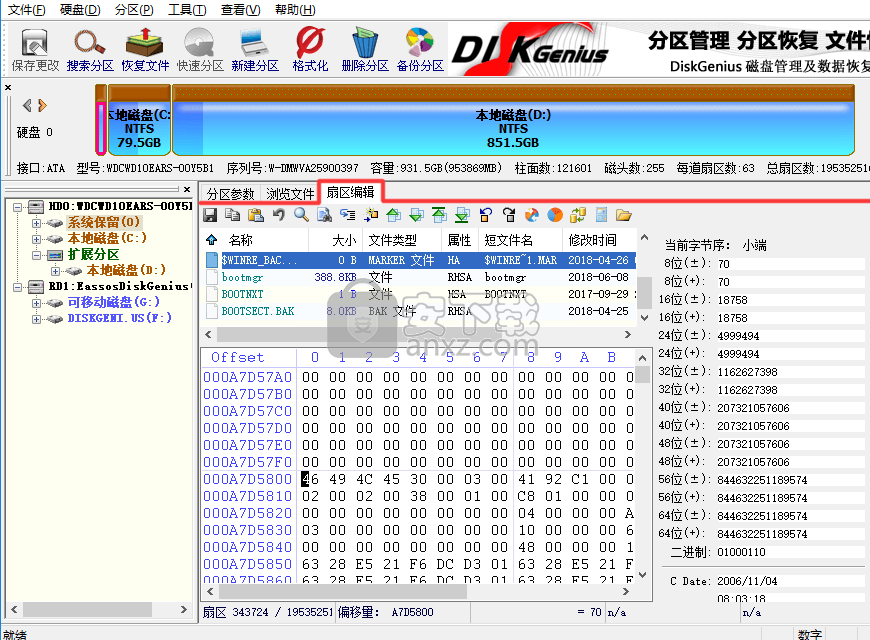
Task: Open the 硬盘(D) menu
Action: [x=80, y=10]
